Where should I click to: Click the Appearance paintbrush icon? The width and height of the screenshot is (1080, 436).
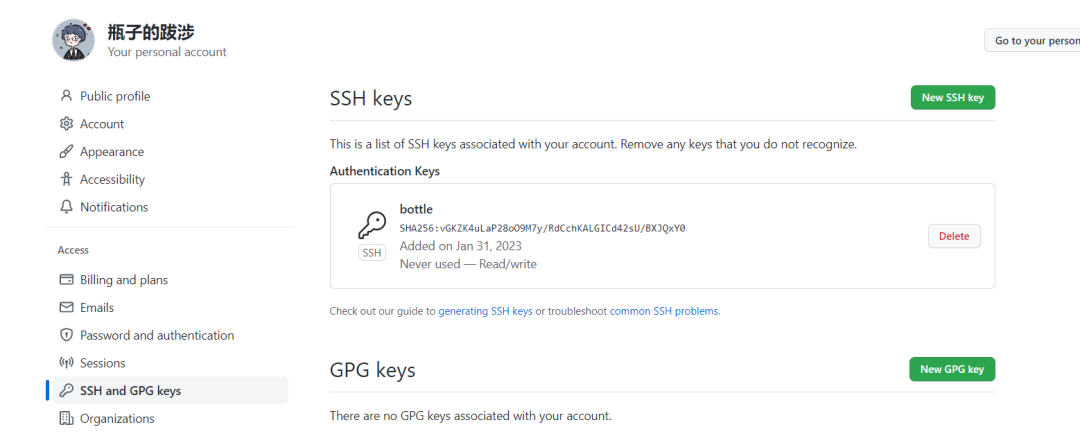tap(67, 152)
